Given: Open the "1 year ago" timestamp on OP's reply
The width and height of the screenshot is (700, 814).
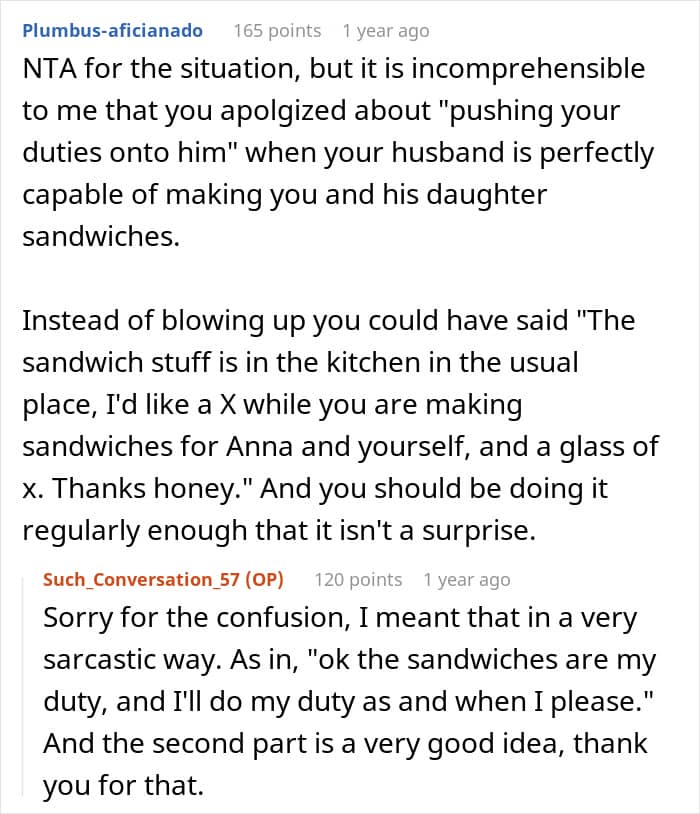Looking at the screenshot, I should (x=466, y=580).
